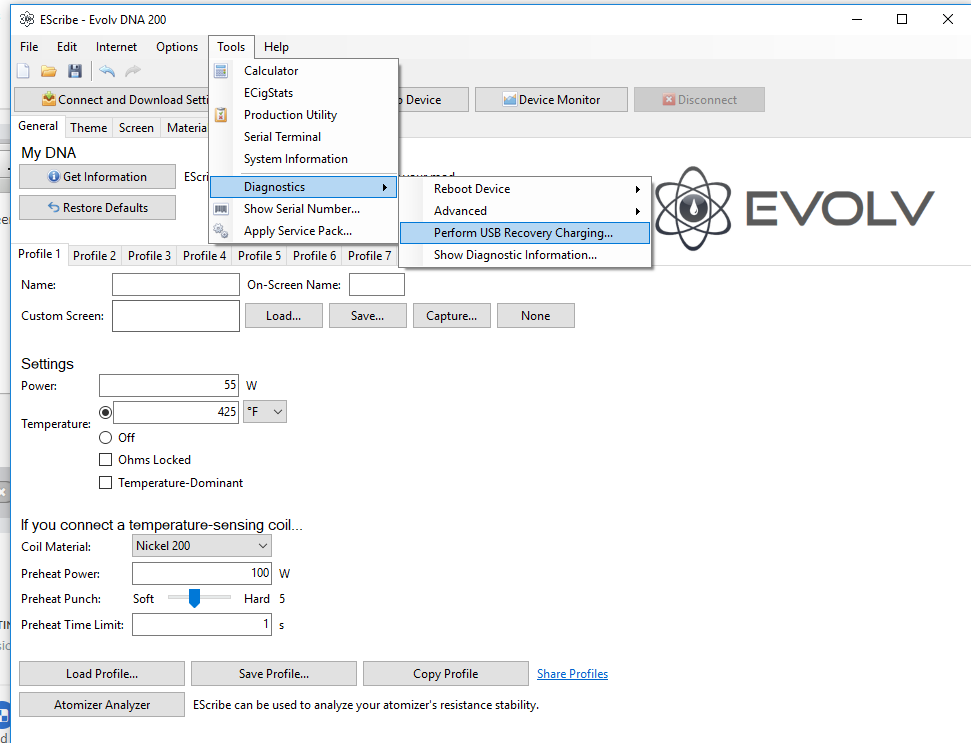Click the Redo arrow icon

[132, 71]
